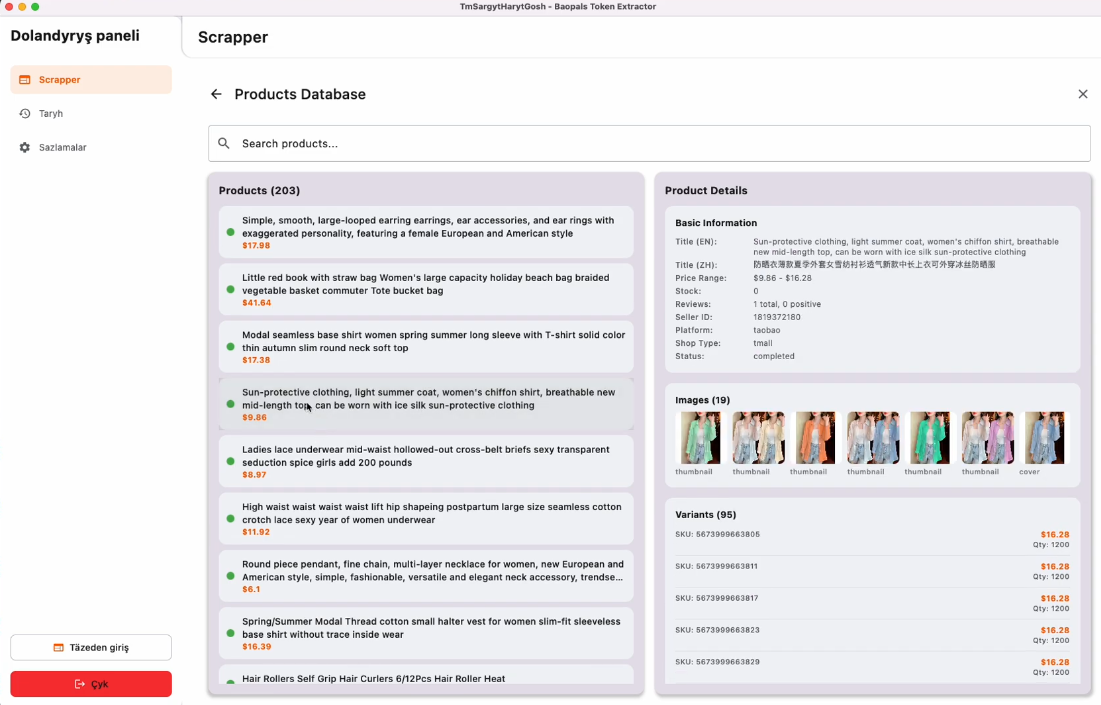Click green status dot of high waist underwear
1101x705 pixels.
(230, 518)
